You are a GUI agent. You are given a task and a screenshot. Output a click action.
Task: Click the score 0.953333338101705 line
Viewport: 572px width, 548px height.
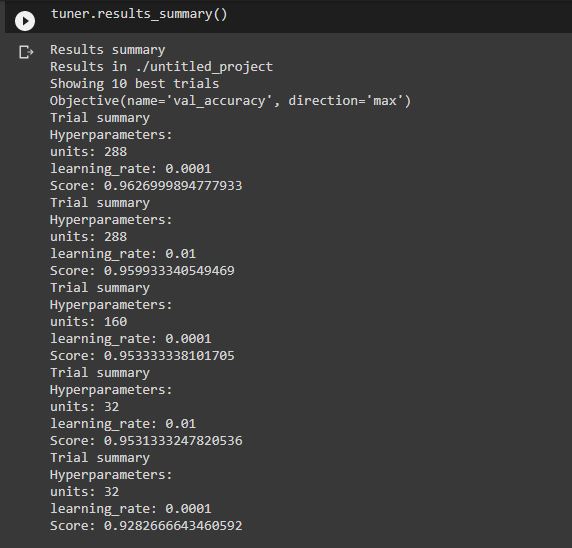142,356
